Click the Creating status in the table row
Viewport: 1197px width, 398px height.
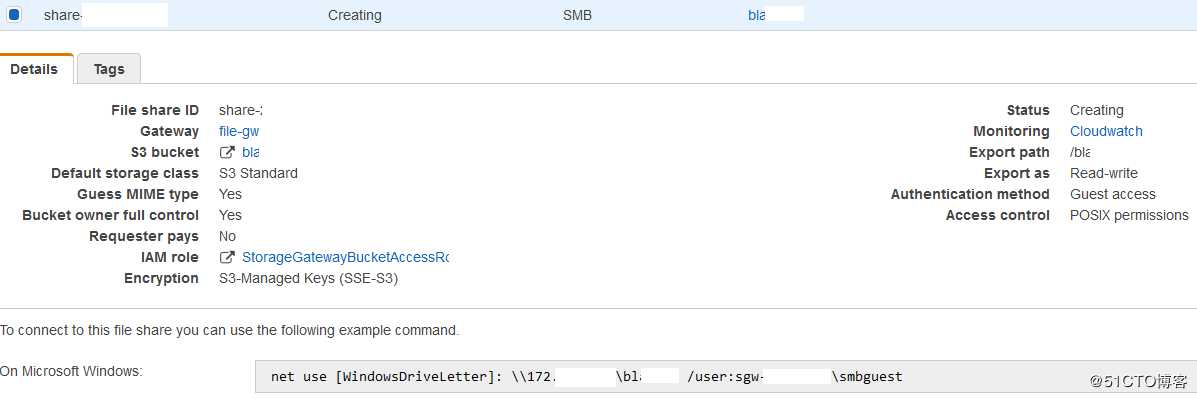355,15
